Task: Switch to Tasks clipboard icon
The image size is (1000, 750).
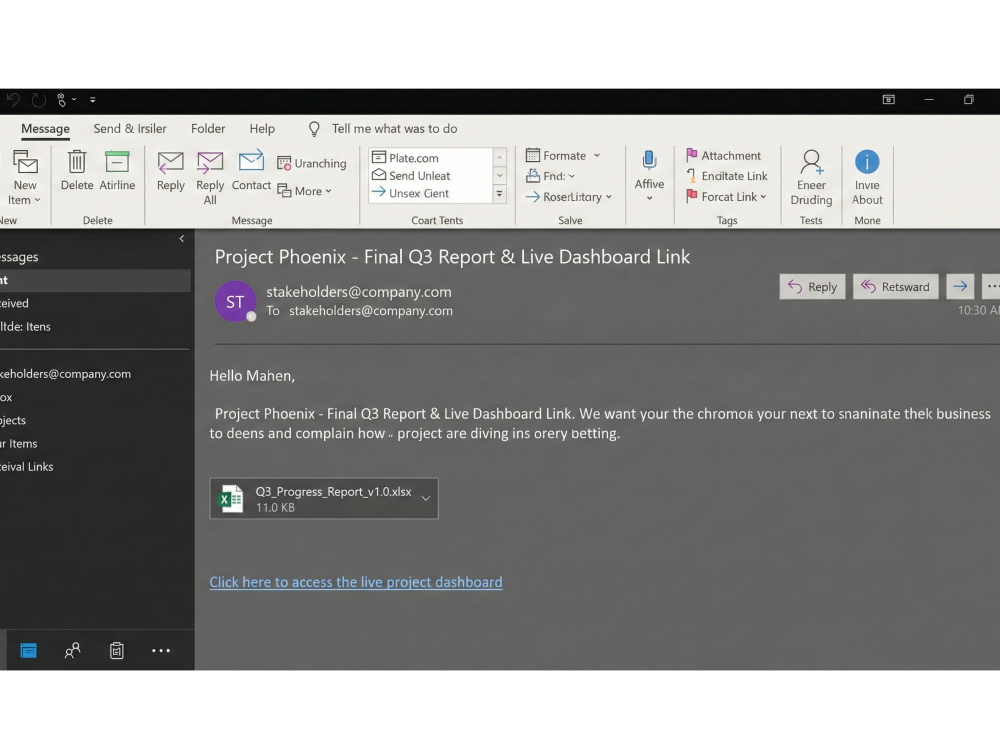Action: pyautogui.click(x=117, y=651)
